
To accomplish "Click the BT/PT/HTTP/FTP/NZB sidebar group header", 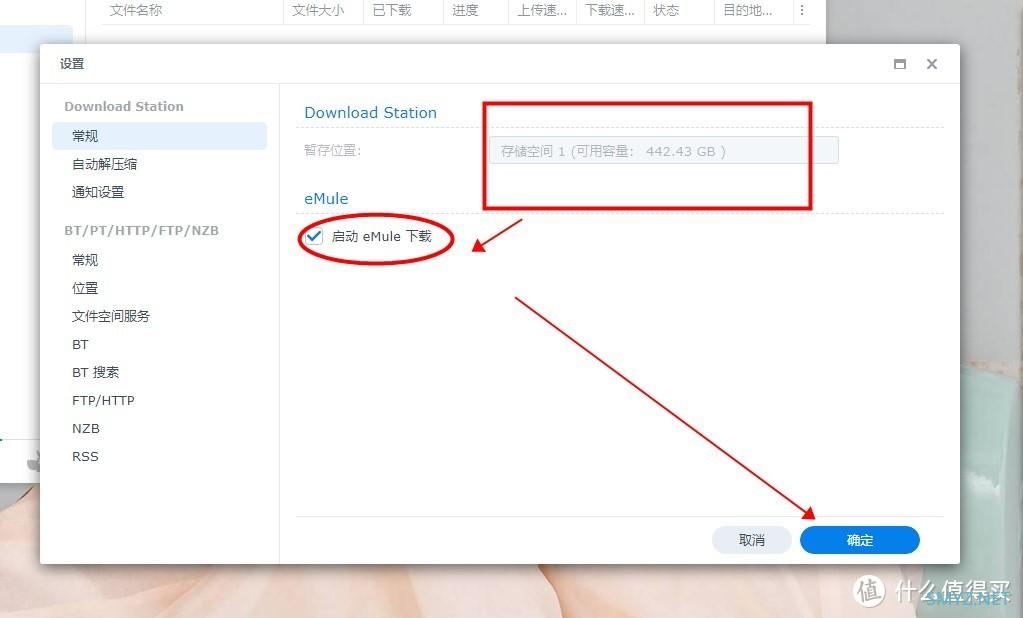I will pyautogui.click(x=142, y=230).
